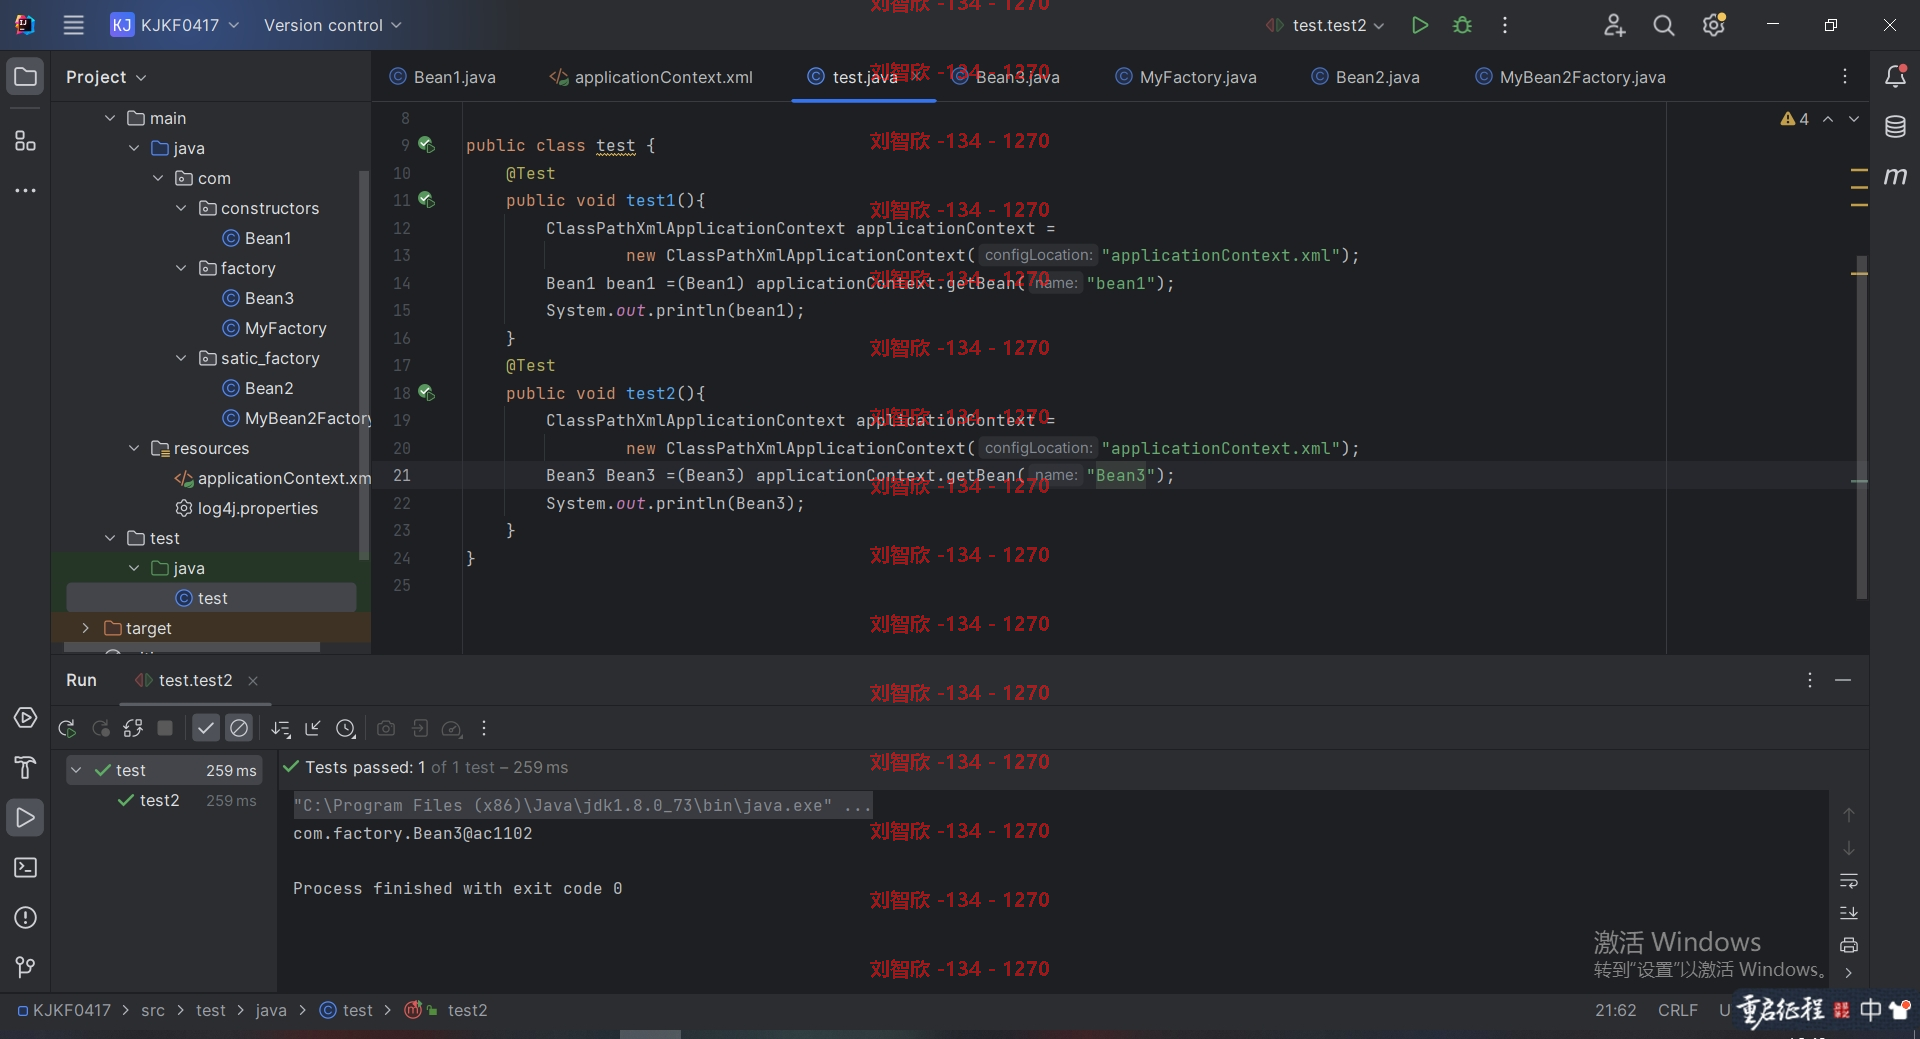This screenshot has height=1039, width=1920.
Task: Click the test2 breadcrumb in status bar
Action: tap(467, 1010)
